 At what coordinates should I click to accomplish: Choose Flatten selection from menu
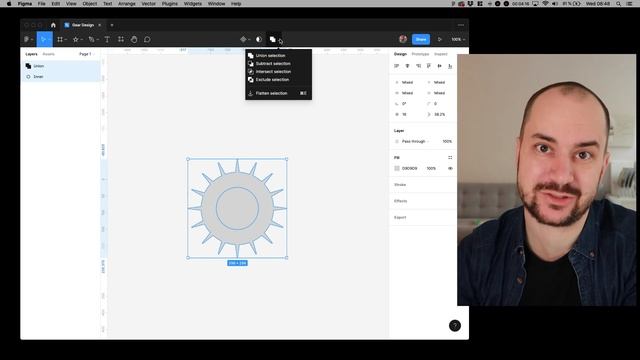[278, 93]
